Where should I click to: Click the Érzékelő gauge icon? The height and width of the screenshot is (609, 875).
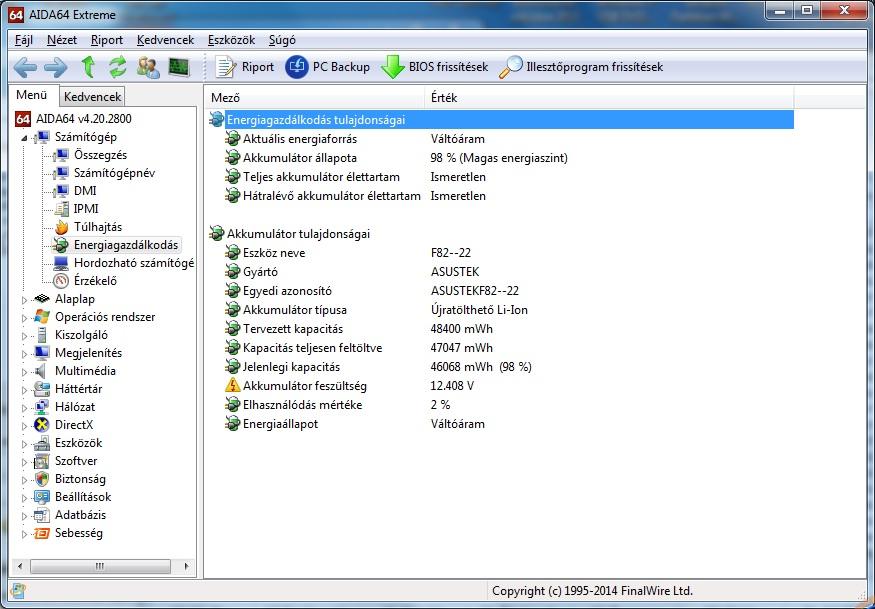tap(61, 281)
